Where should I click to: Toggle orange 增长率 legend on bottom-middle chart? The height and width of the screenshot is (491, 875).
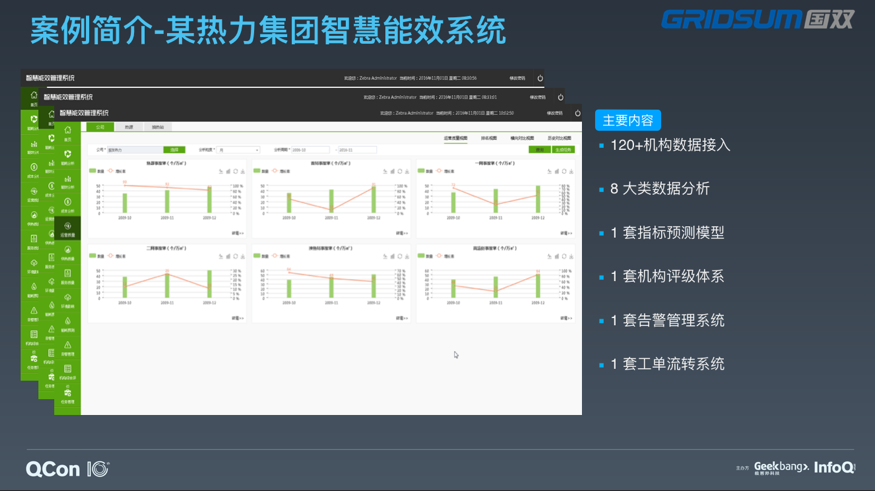coord(281,256)
